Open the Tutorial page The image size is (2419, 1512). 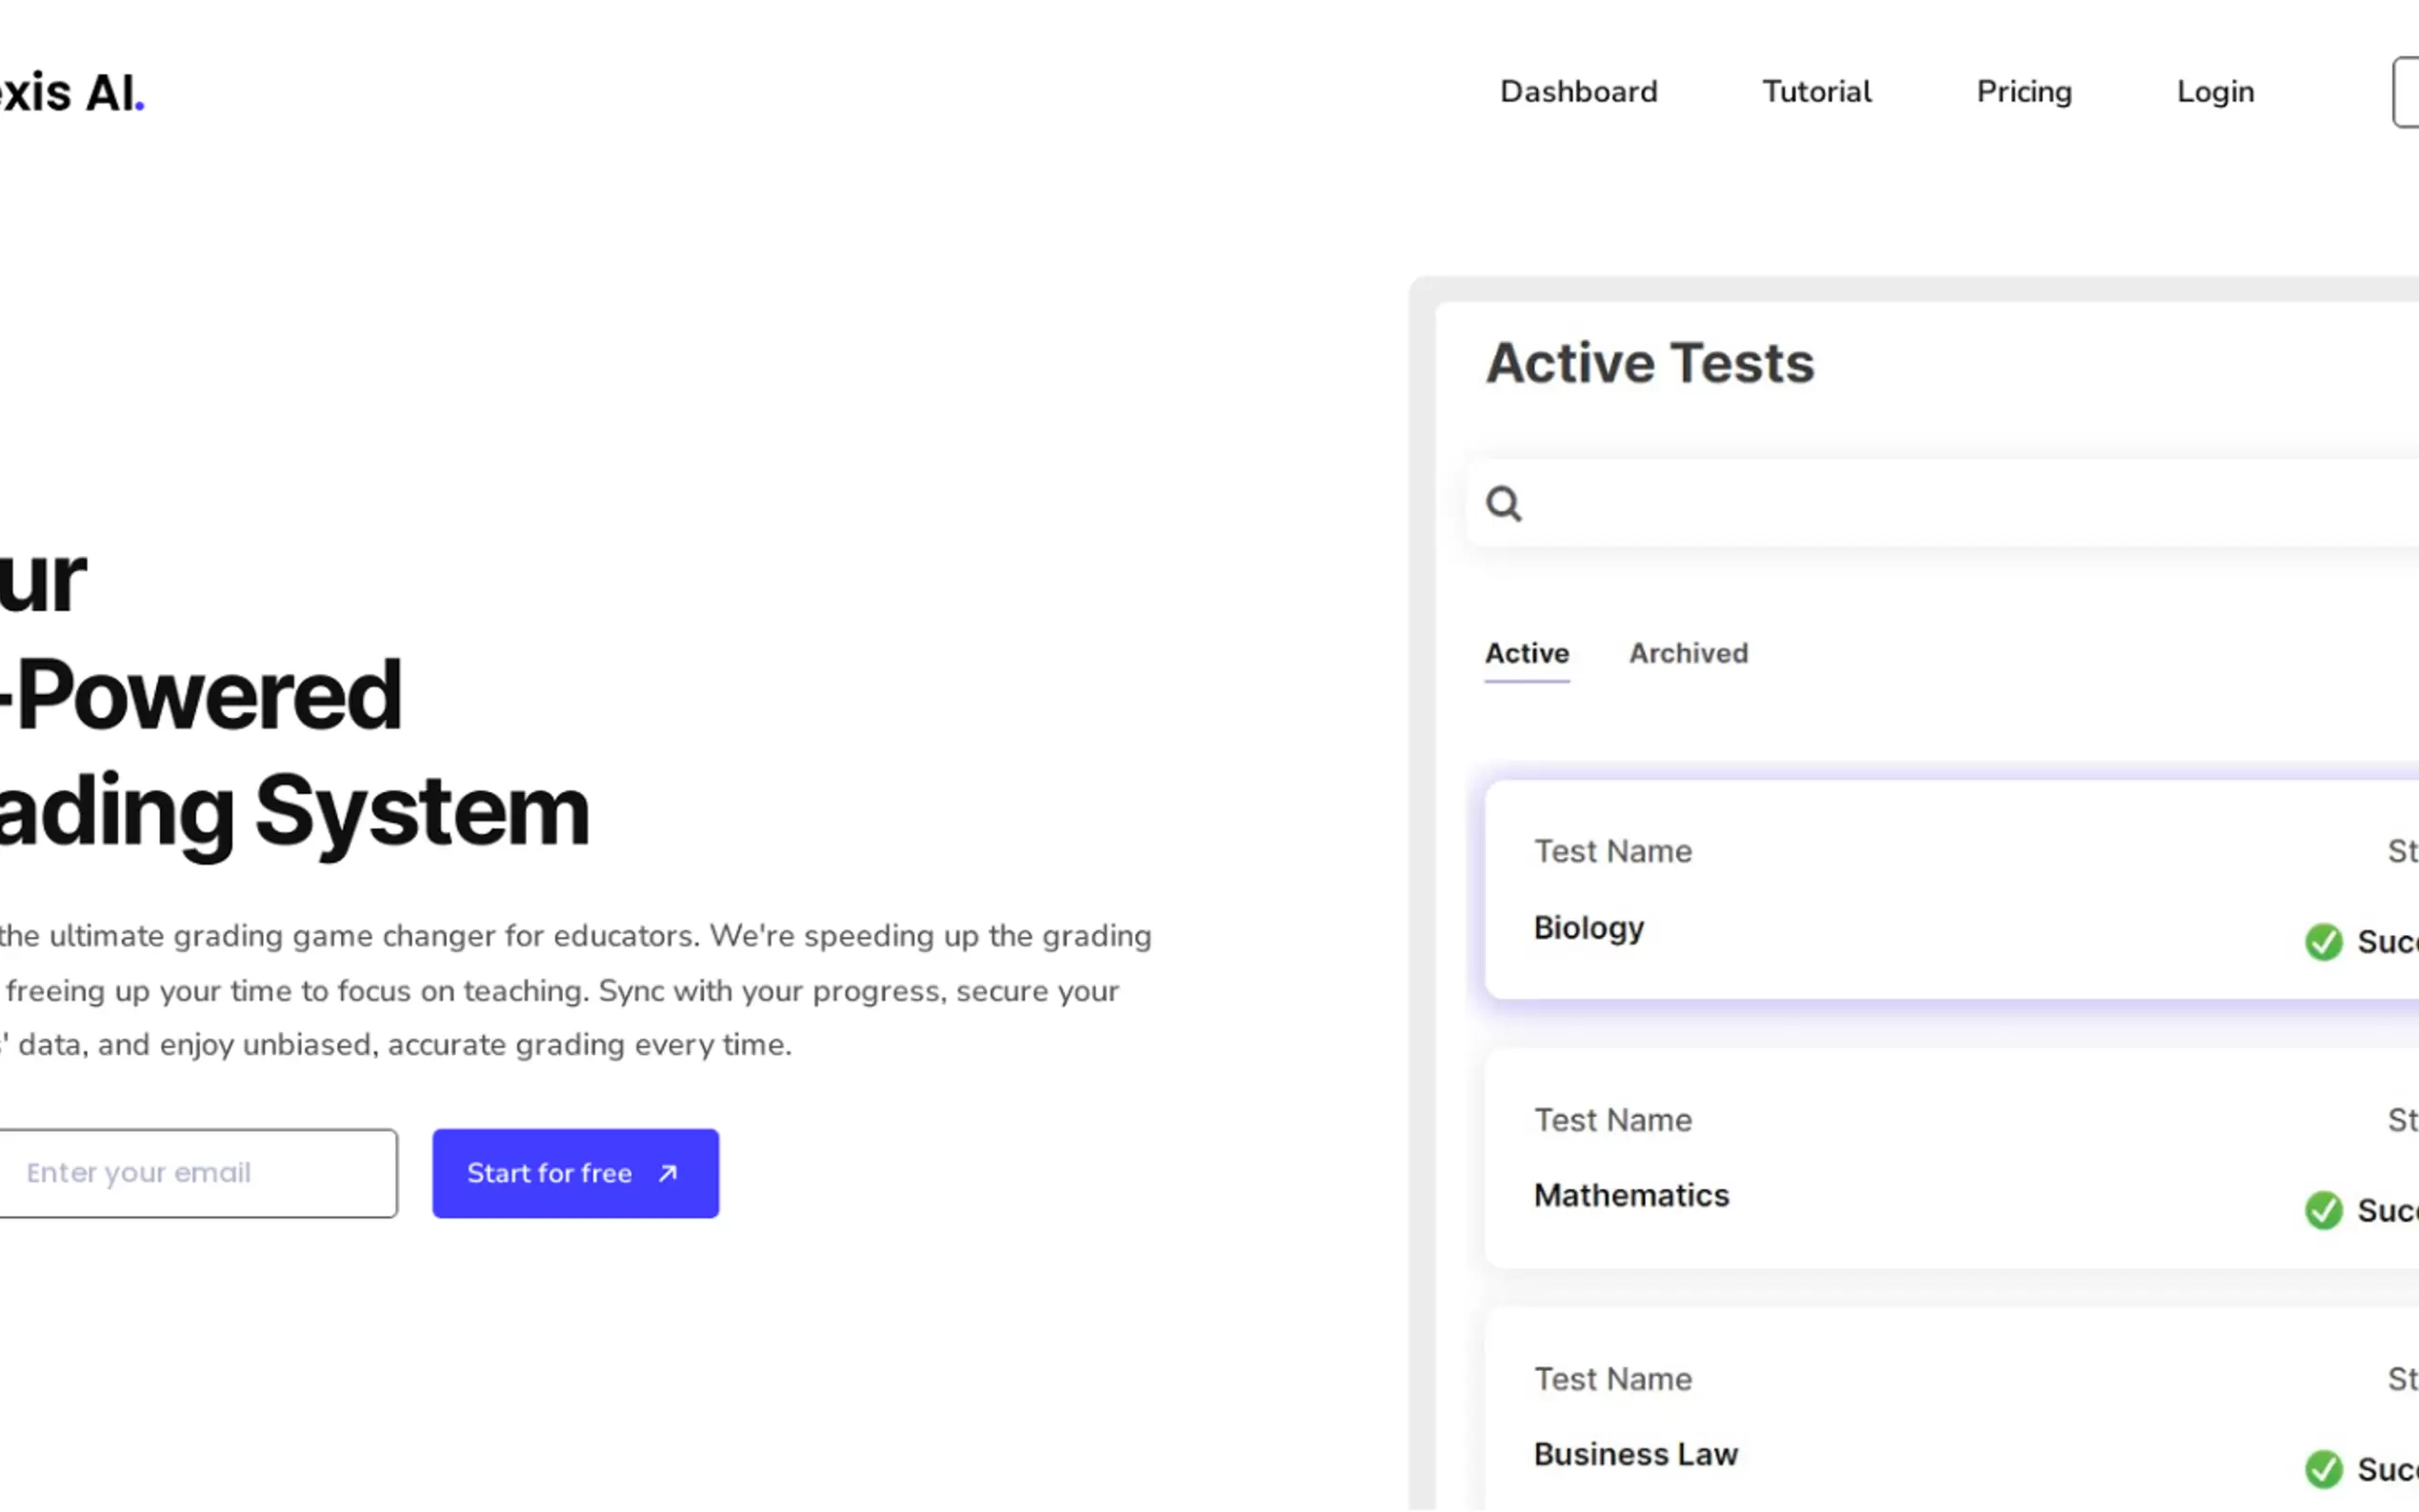1816,92
